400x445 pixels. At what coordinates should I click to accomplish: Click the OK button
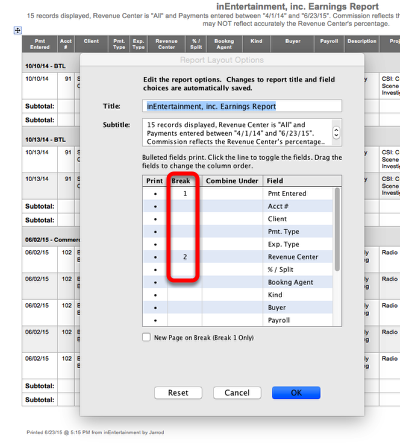[x=296, y=393]
